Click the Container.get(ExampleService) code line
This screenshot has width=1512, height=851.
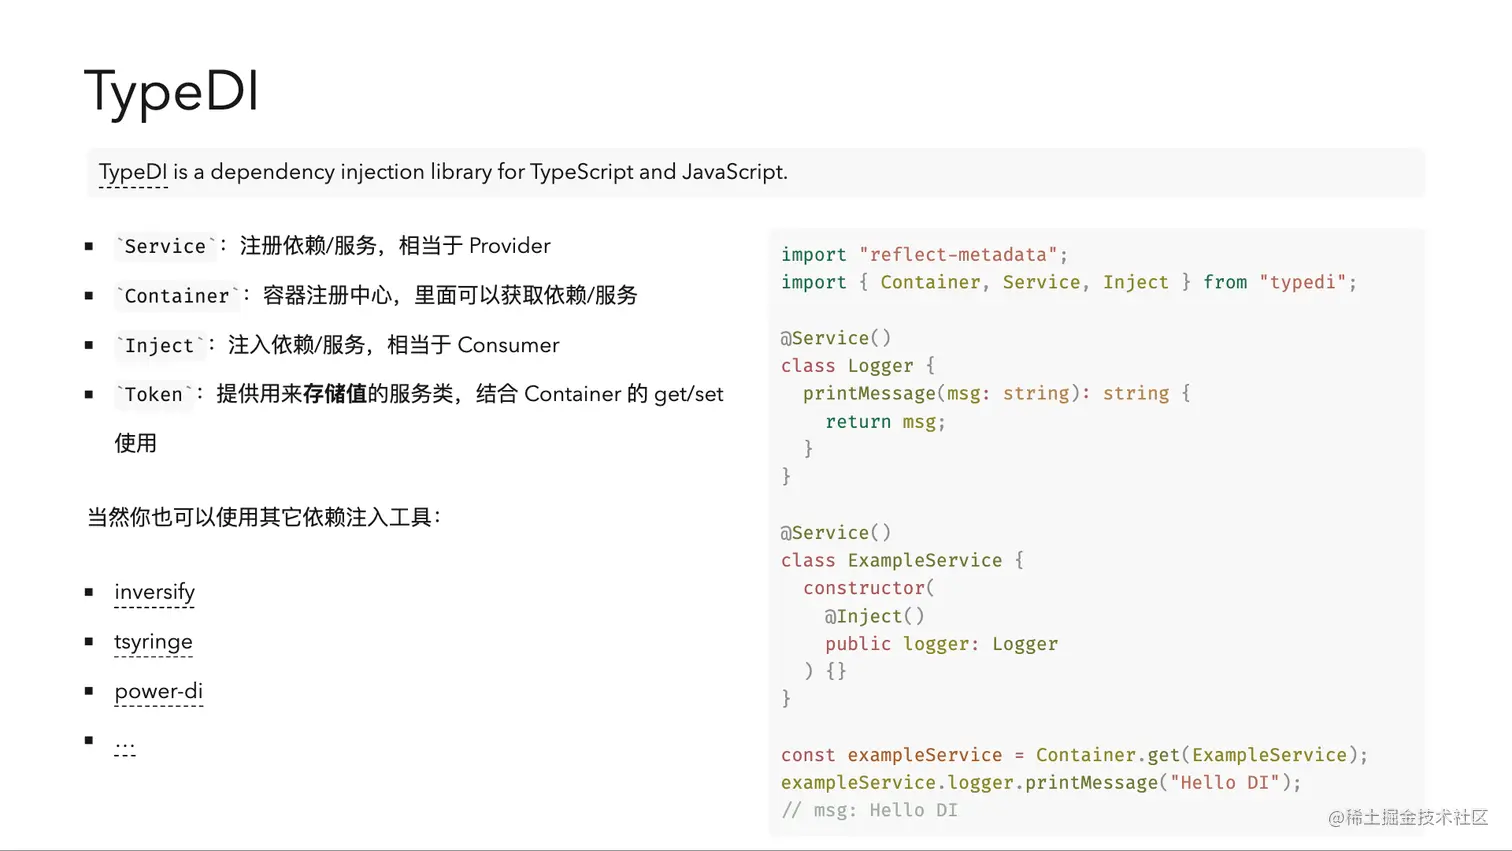click(1074, 755)
